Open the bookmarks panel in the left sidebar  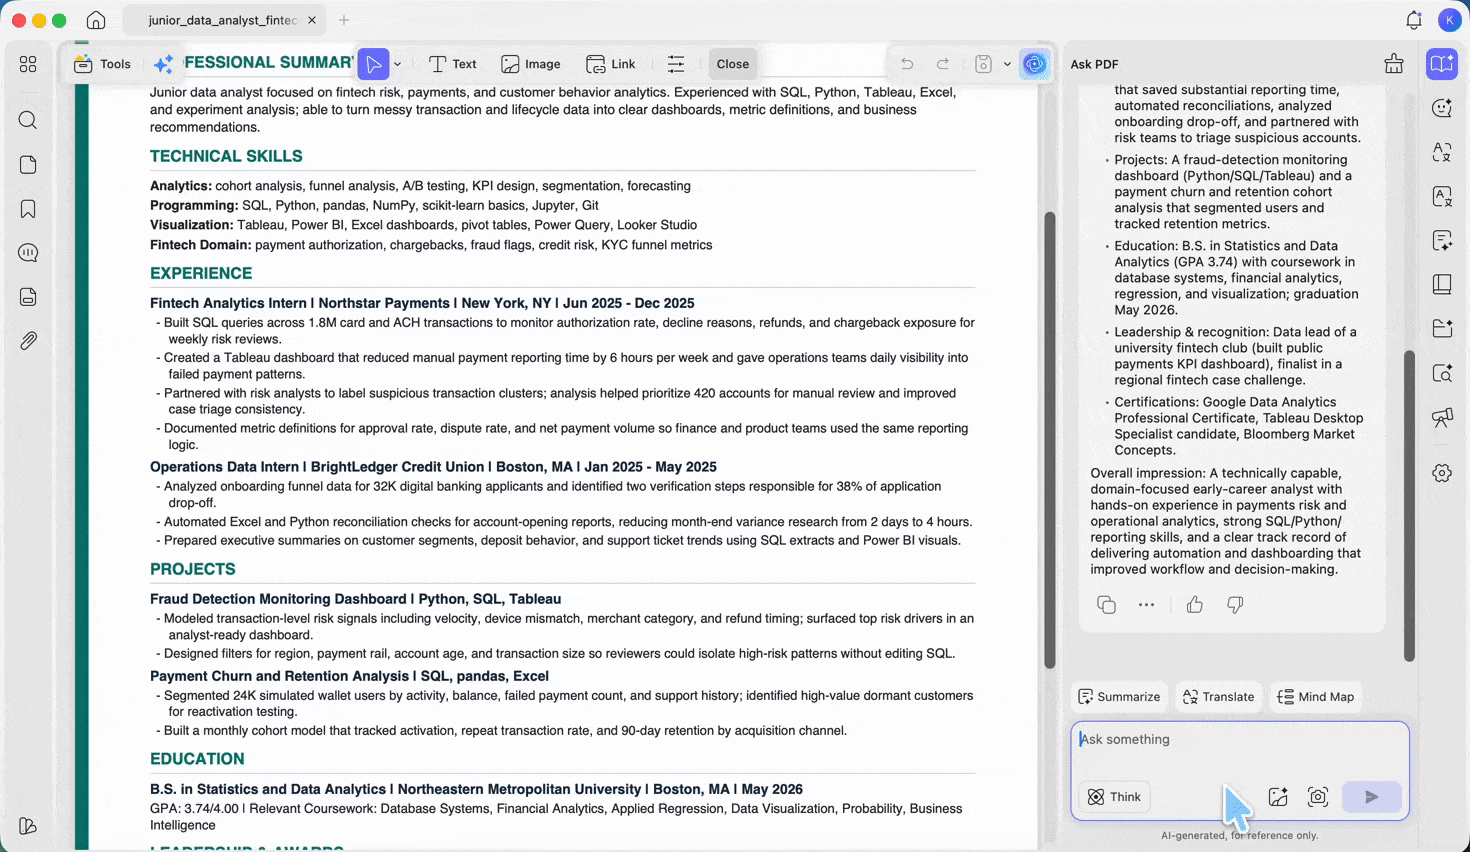click(28, 209)
